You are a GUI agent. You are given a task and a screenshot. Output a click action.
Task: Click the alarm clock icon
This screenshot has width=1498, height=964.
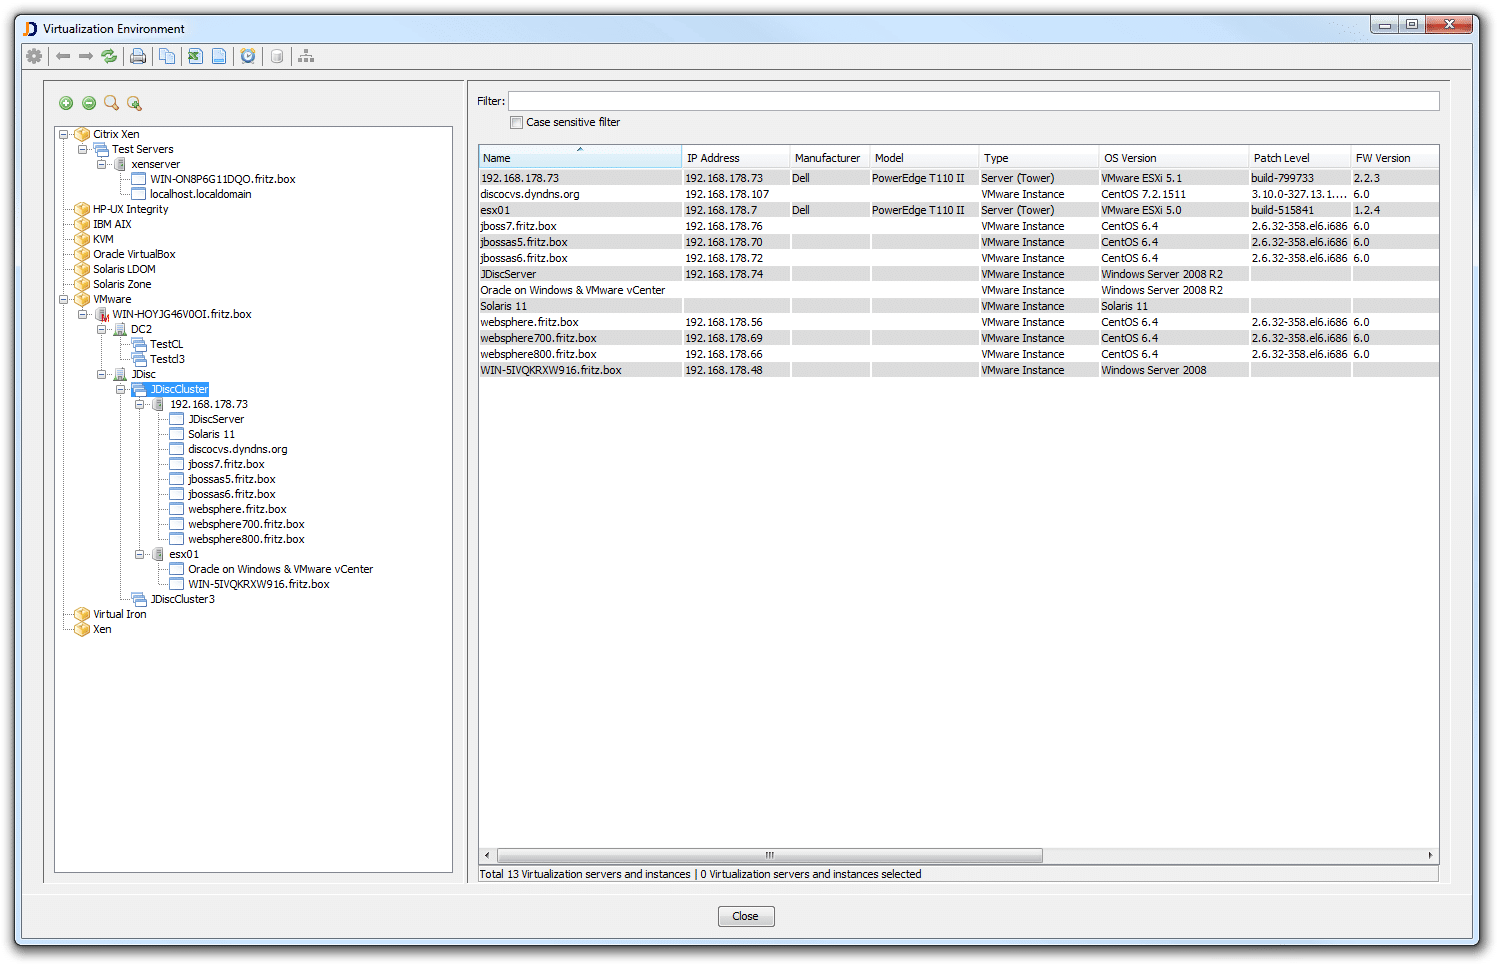tap(248, 56)
